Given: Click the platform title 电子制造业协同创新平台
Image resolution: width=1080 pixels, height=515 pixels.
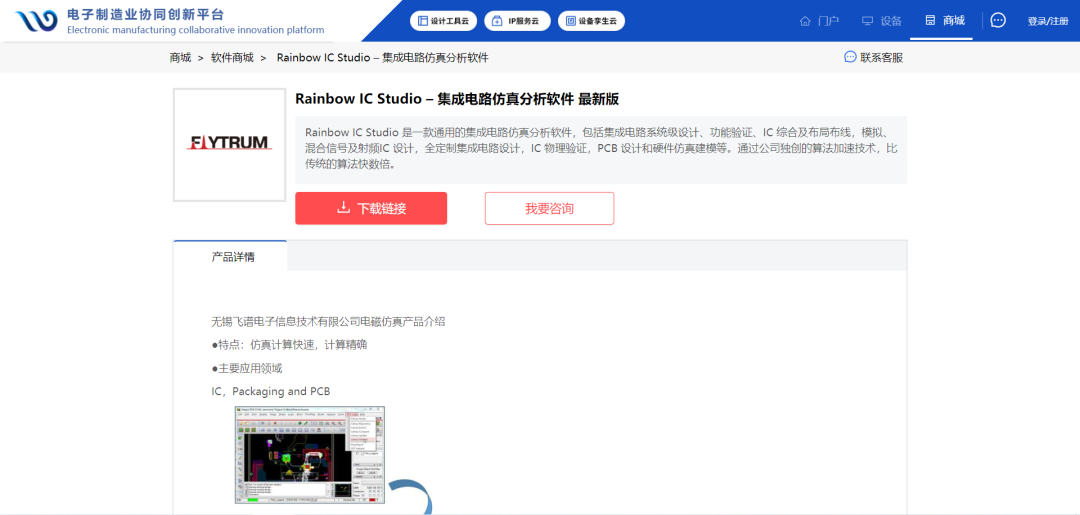Looking at the screenshot, I should [146, 14].
